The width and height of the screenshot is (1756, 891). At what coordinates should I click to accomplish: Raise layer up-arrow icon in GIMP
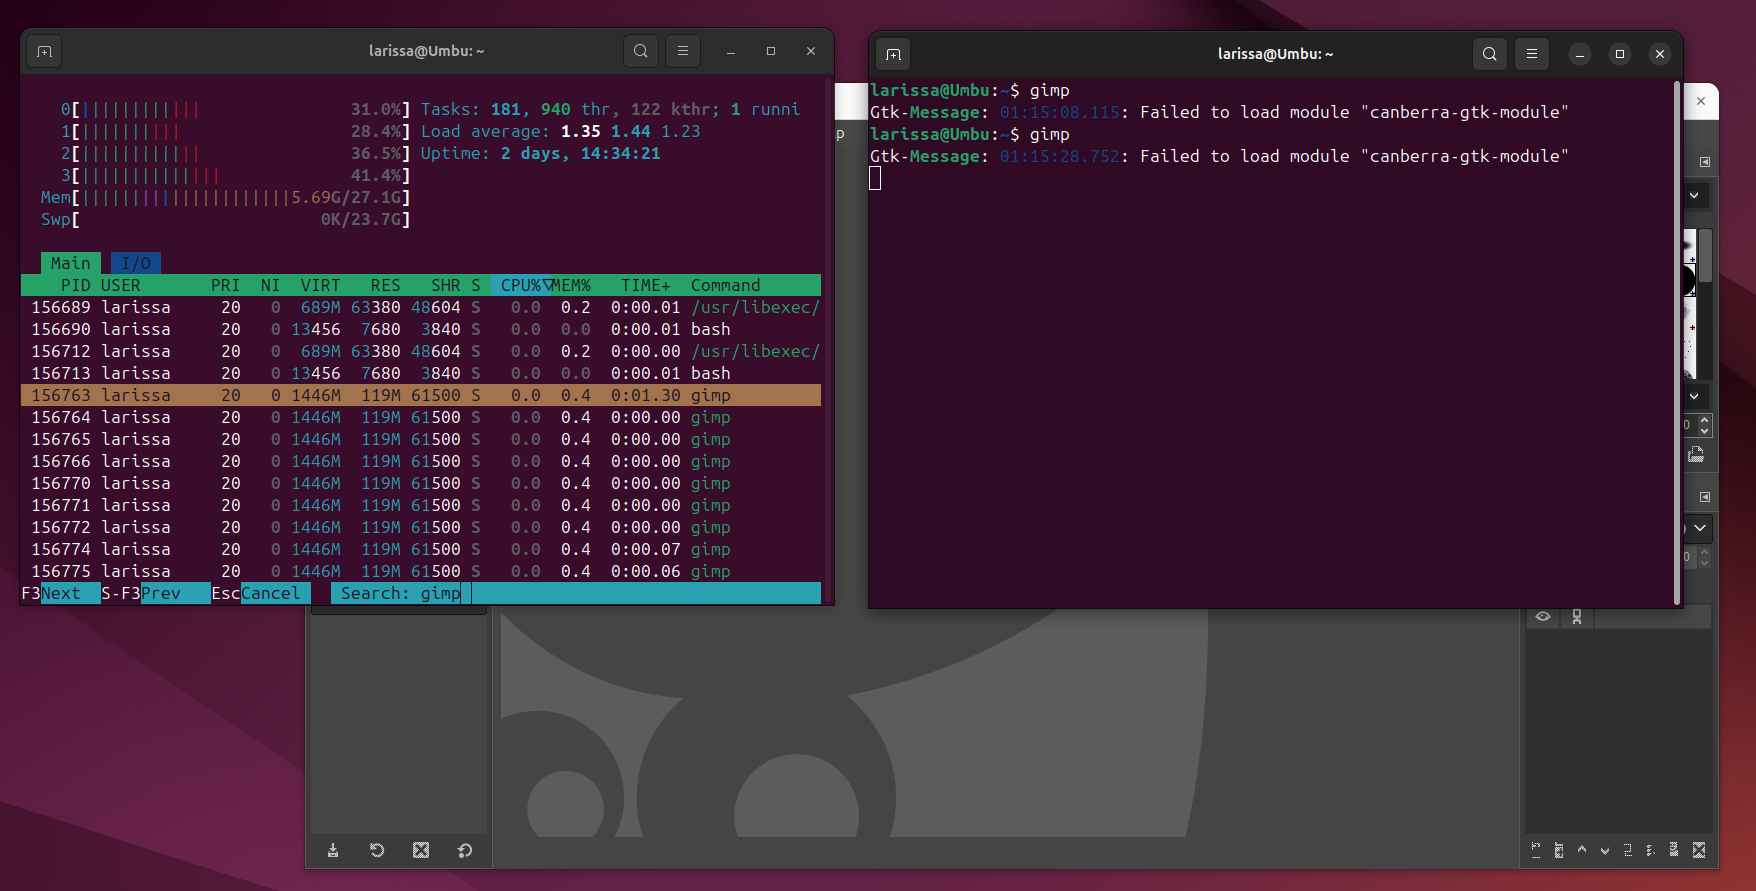click(1582, 850)
